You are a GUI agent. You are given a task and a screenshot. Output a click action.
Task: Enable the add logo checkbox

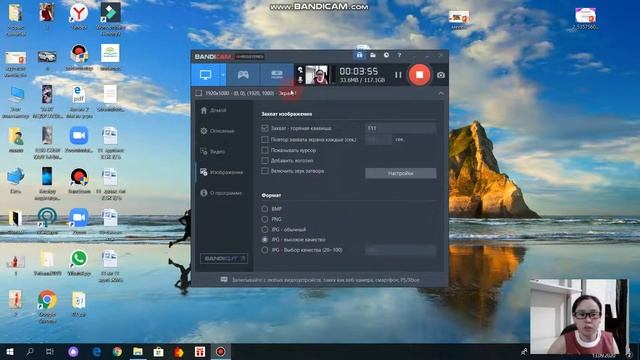point(265,160)
